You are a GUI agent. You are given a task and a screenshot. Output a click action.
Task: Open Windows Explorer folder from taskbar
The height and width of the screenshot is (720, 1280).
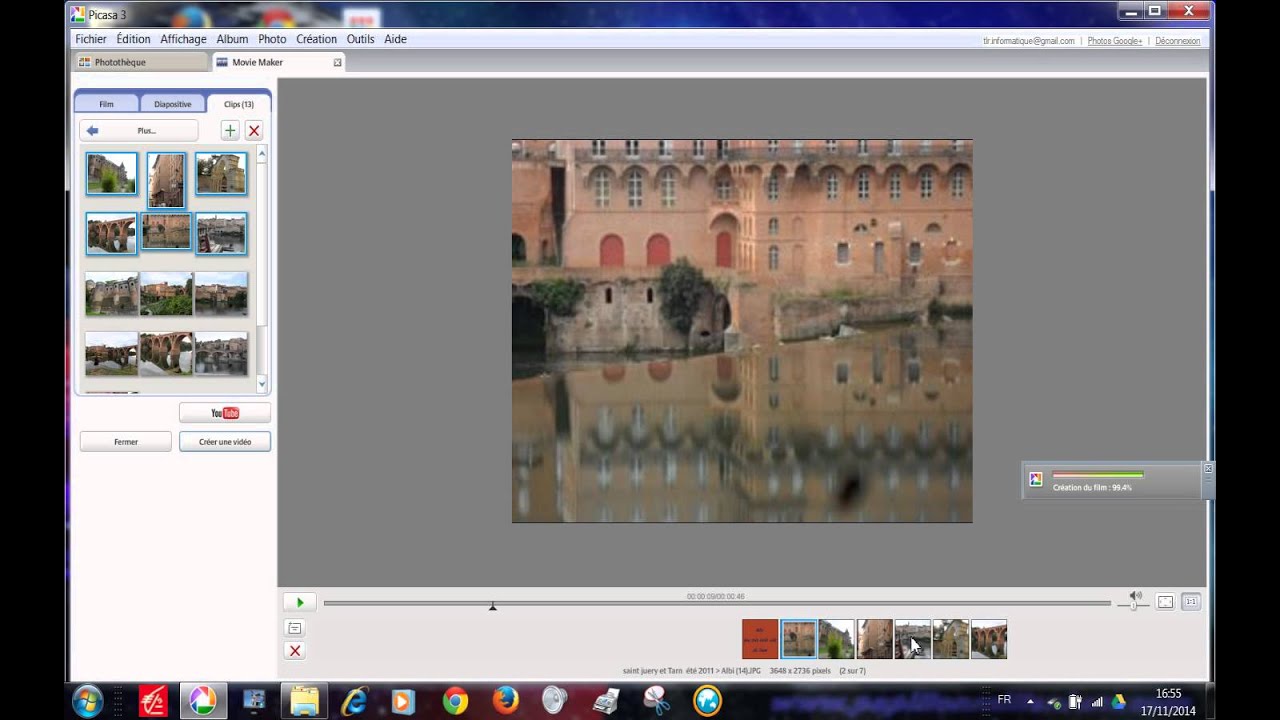click(304, 701)
